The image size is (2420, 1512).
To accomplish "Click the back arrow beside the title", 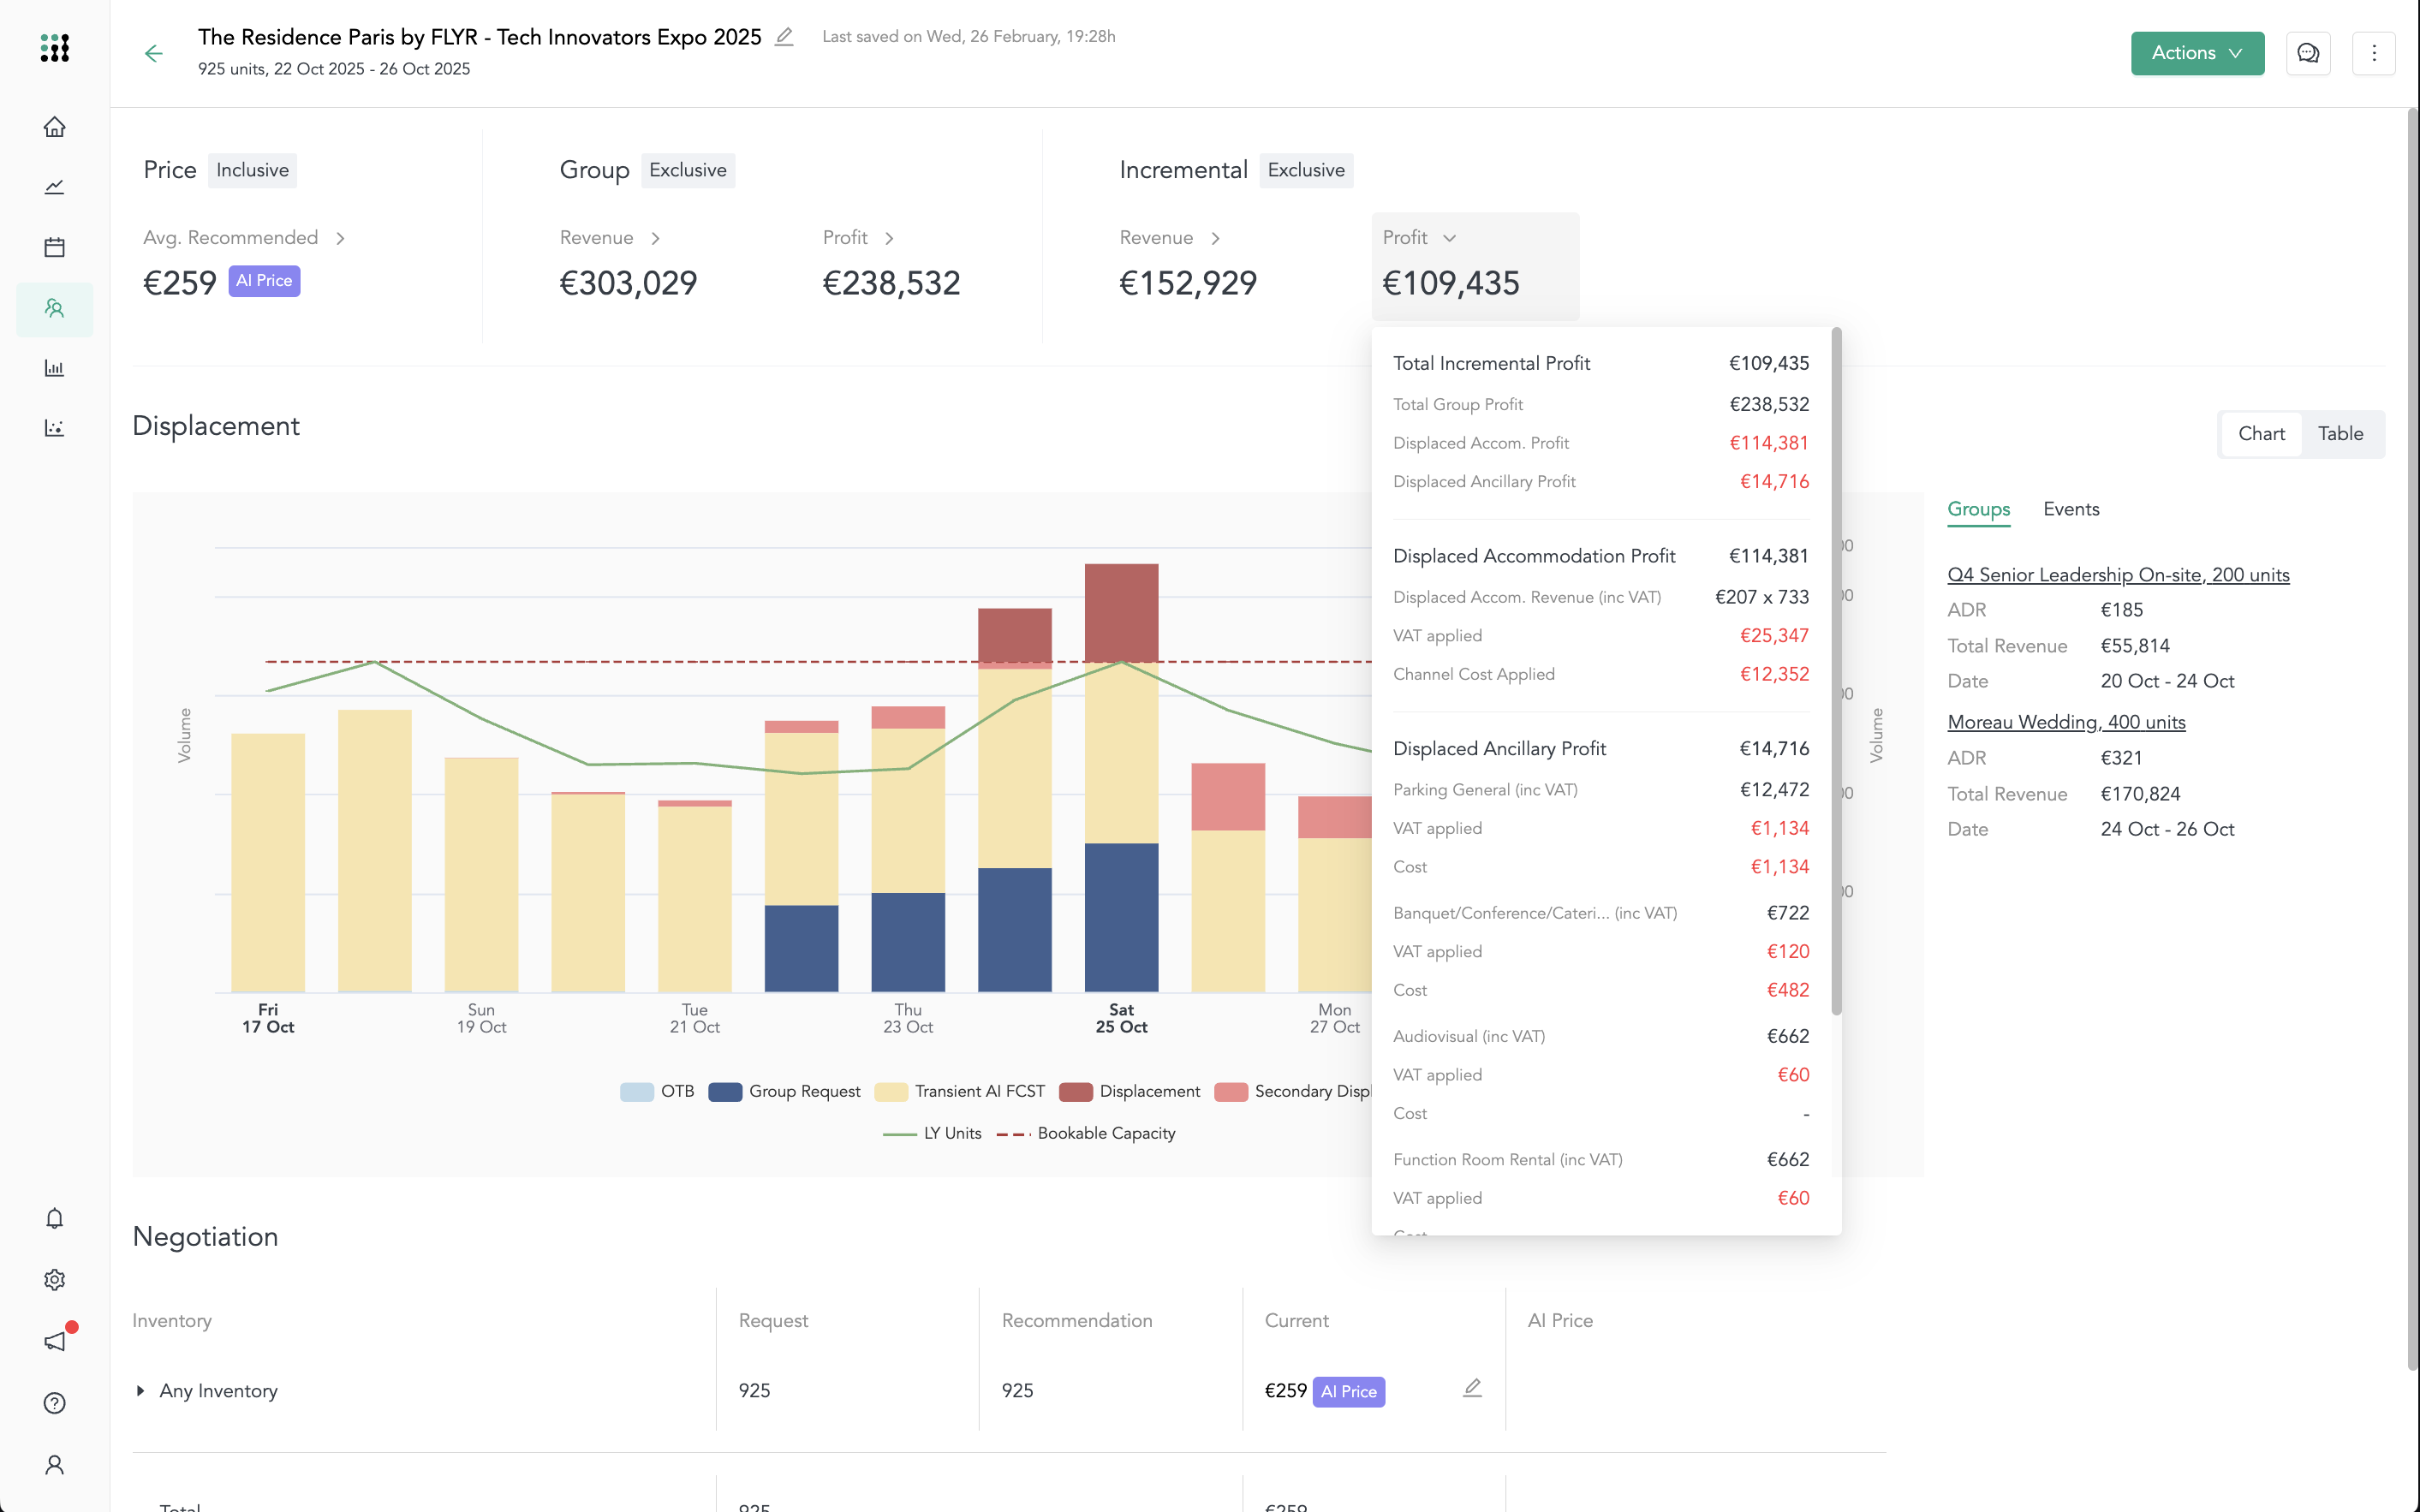I will tap(153, 53).
